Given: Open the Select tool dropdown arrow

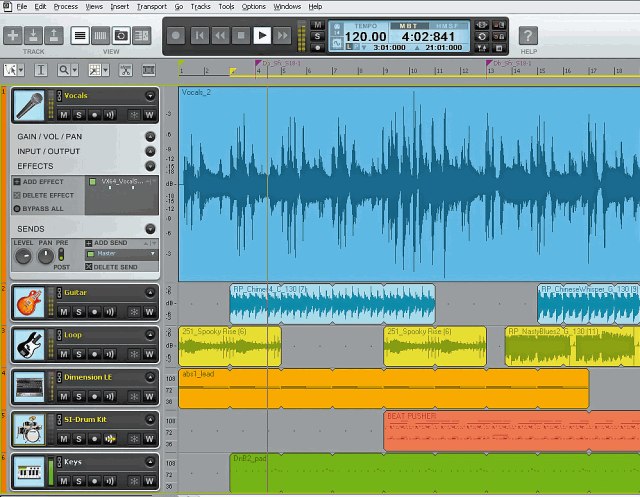Looking at the screenshot, I should (x=21, y=71).
